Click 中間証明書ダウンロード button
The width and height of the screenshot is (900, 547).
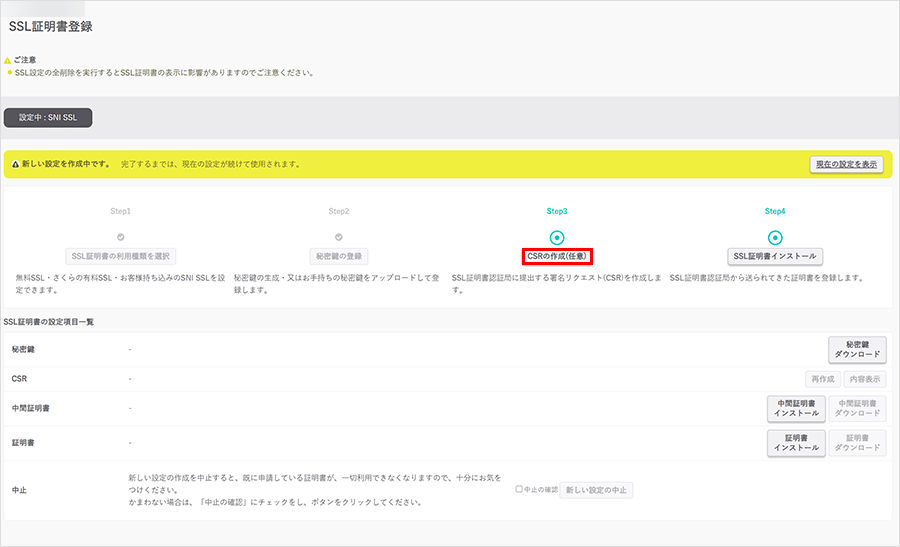tap(857, 408)
